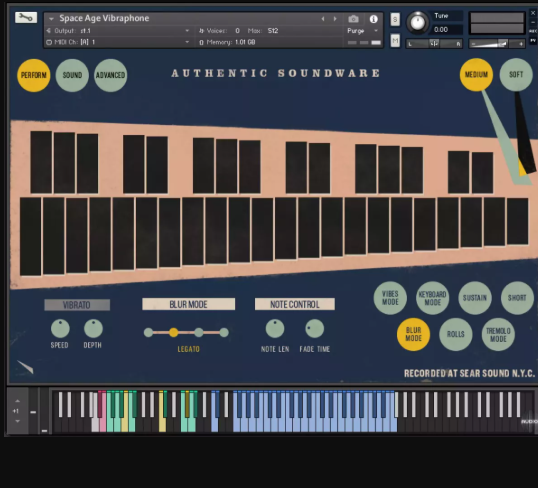Click the Tune knob
The height and width of the screenshot is (488, 538).
coord(418,23)
